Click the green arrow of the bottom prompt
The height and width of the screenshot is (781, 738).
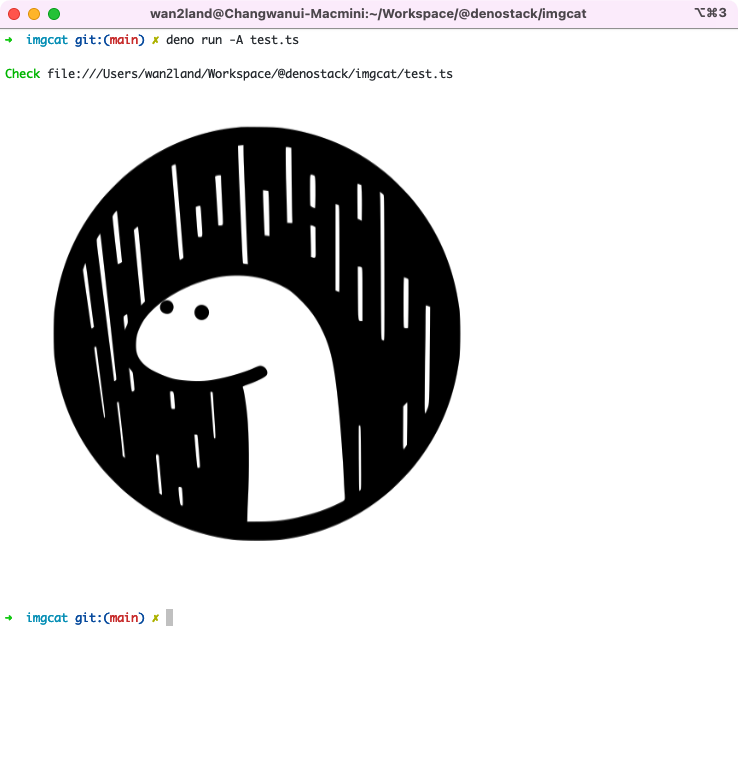pyautogui.click(x=9, y=618)
